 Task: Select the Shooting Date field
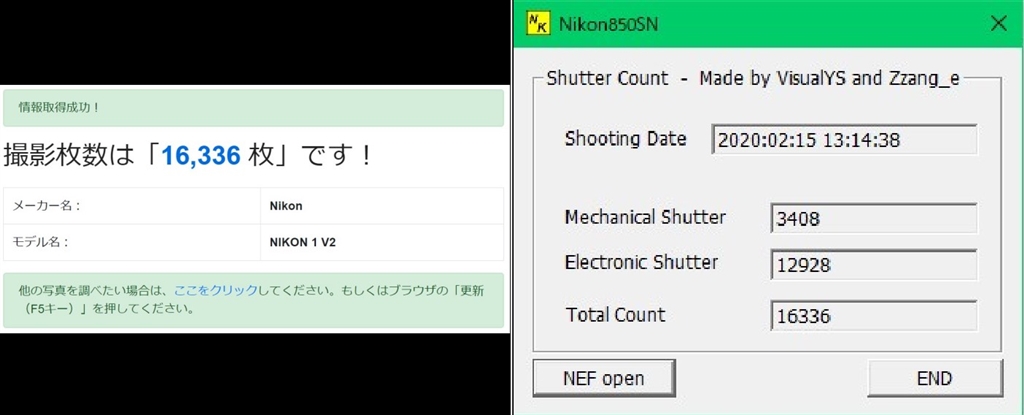pyautogui.click(x=844, y=139)
